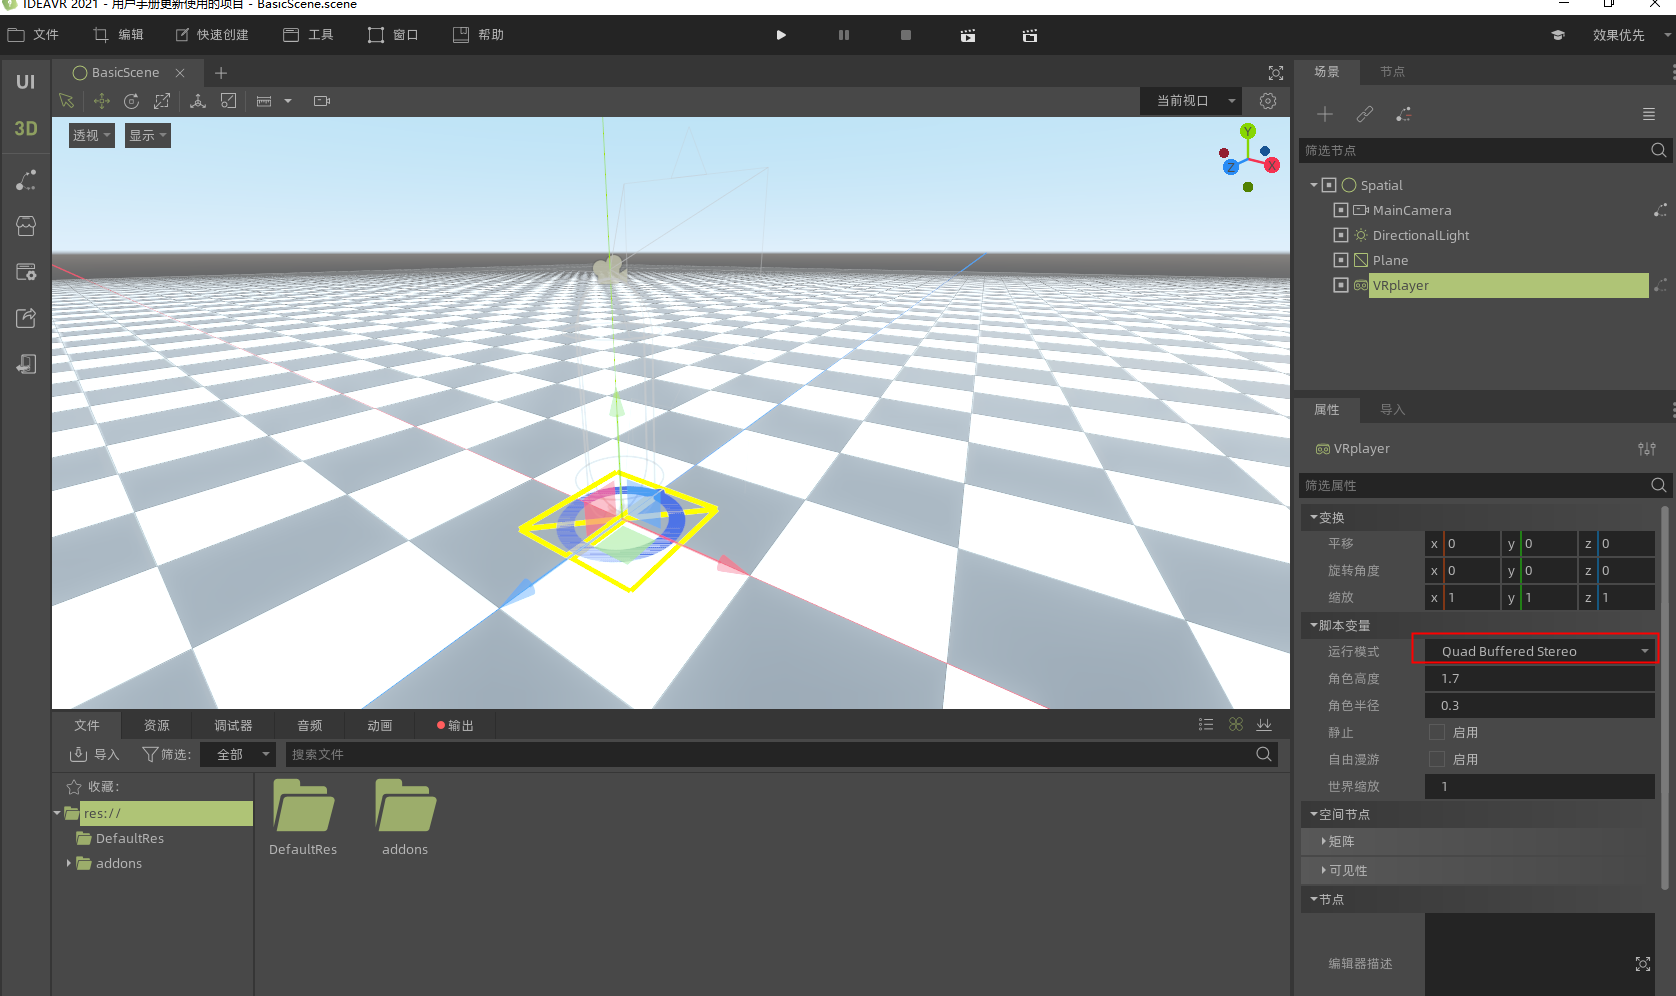The width and height of the screenshot is (1676, 996).
Task: Switch to UI workspace mode
Action: (26, 82)
